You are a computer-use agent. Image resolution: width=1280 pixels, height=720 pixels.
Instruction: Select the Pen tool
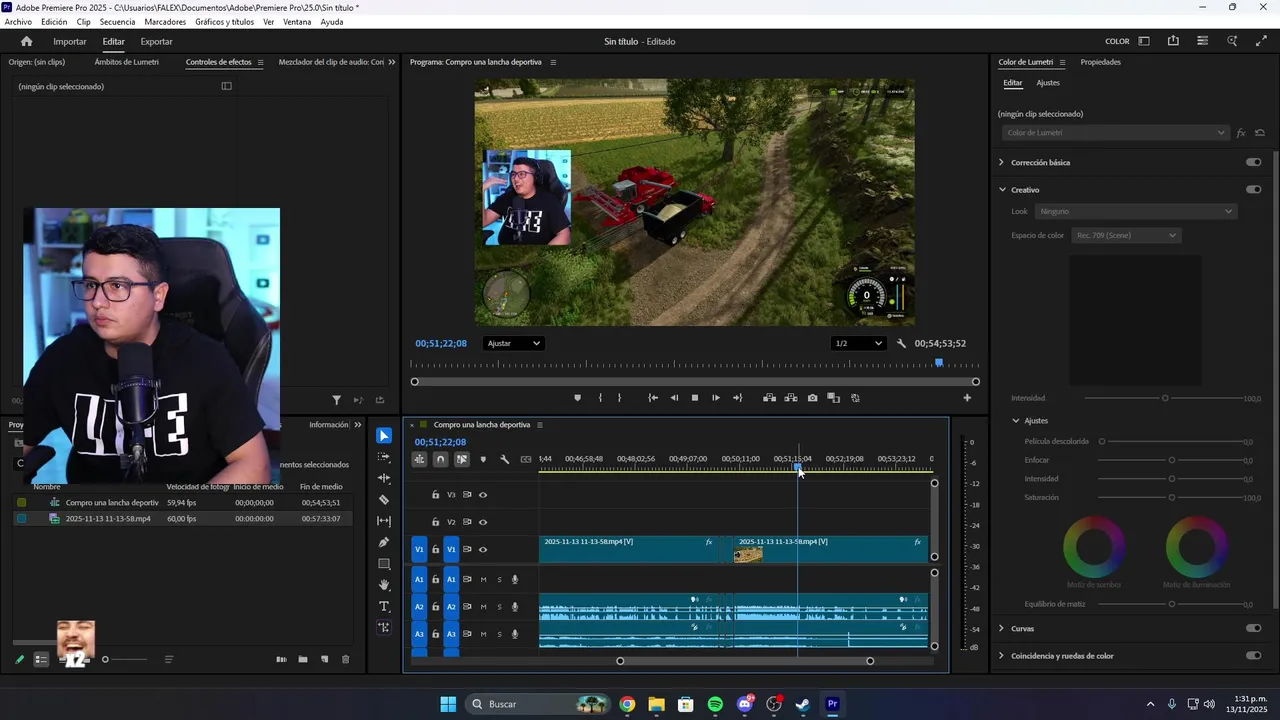tap(384, 542)
